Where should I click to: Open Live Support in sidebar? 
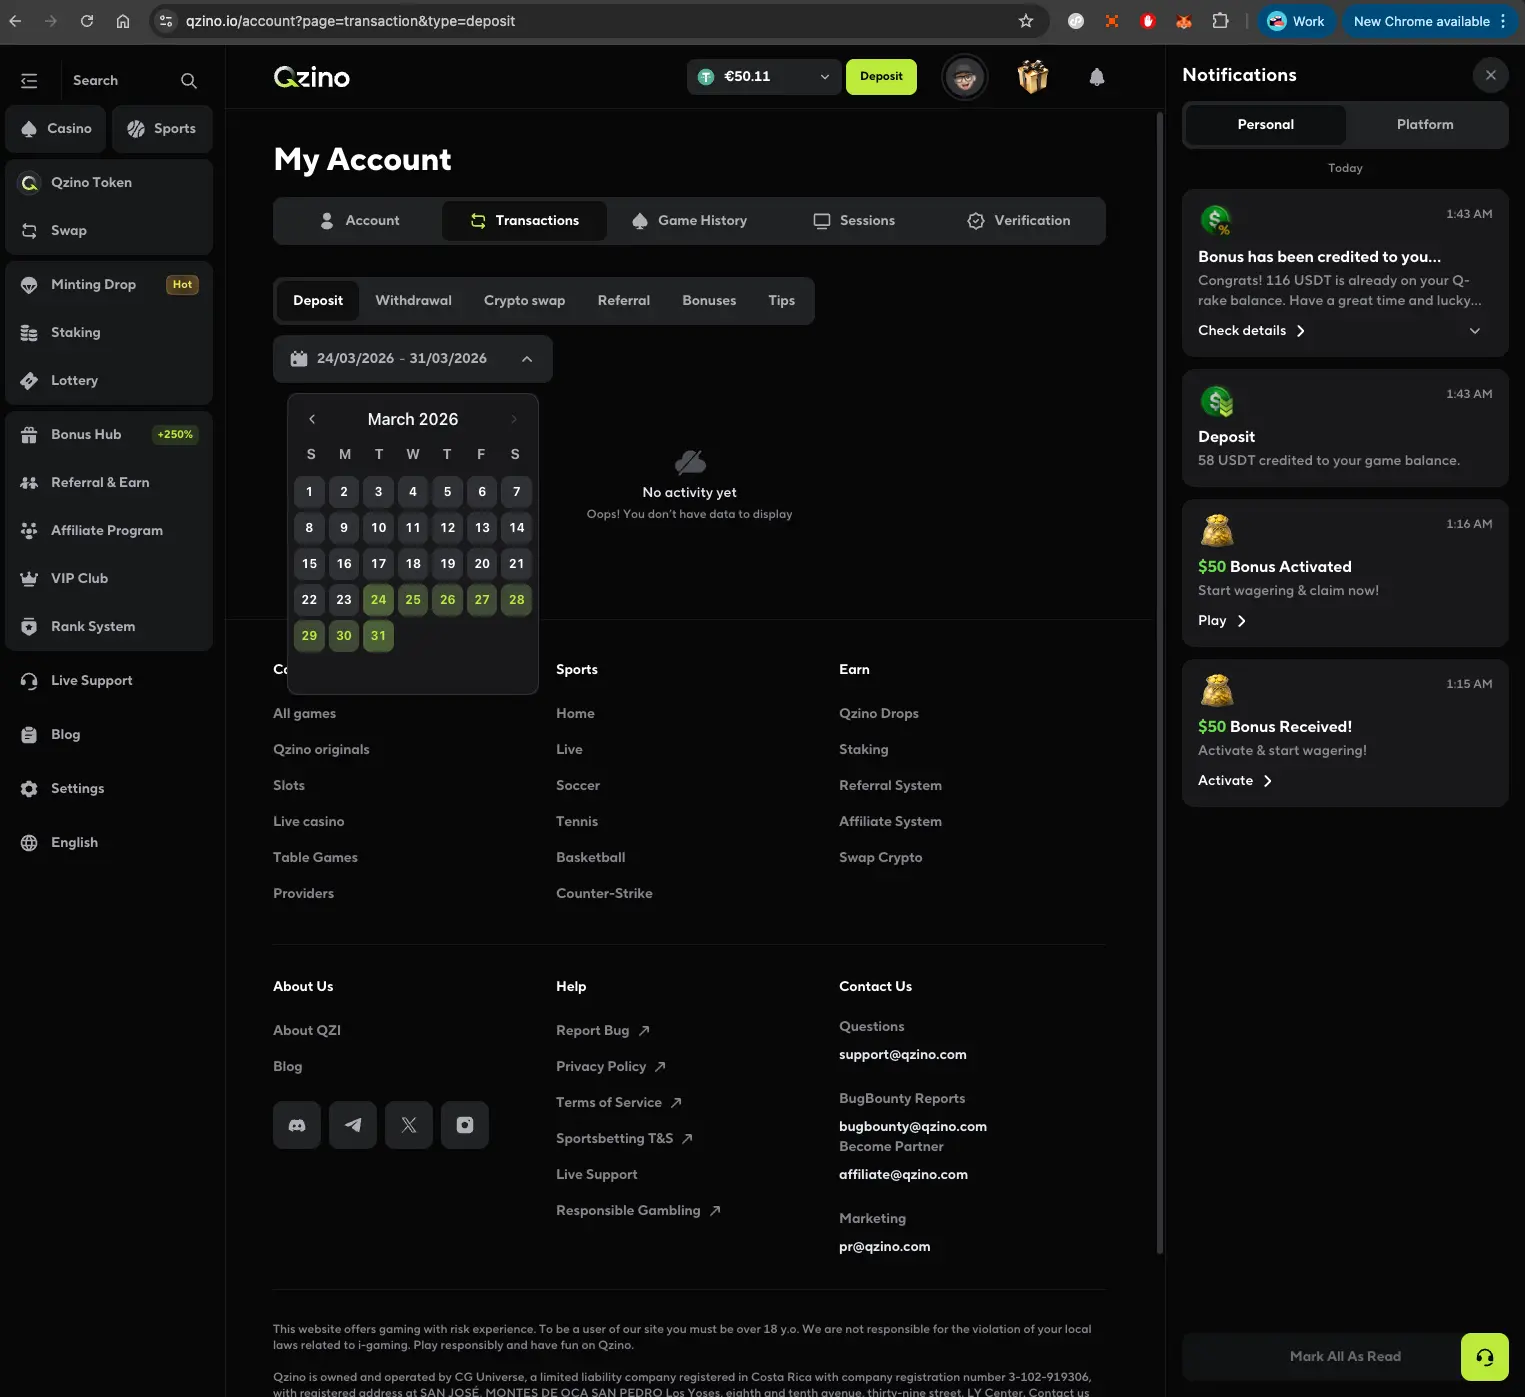coord(109,681)
